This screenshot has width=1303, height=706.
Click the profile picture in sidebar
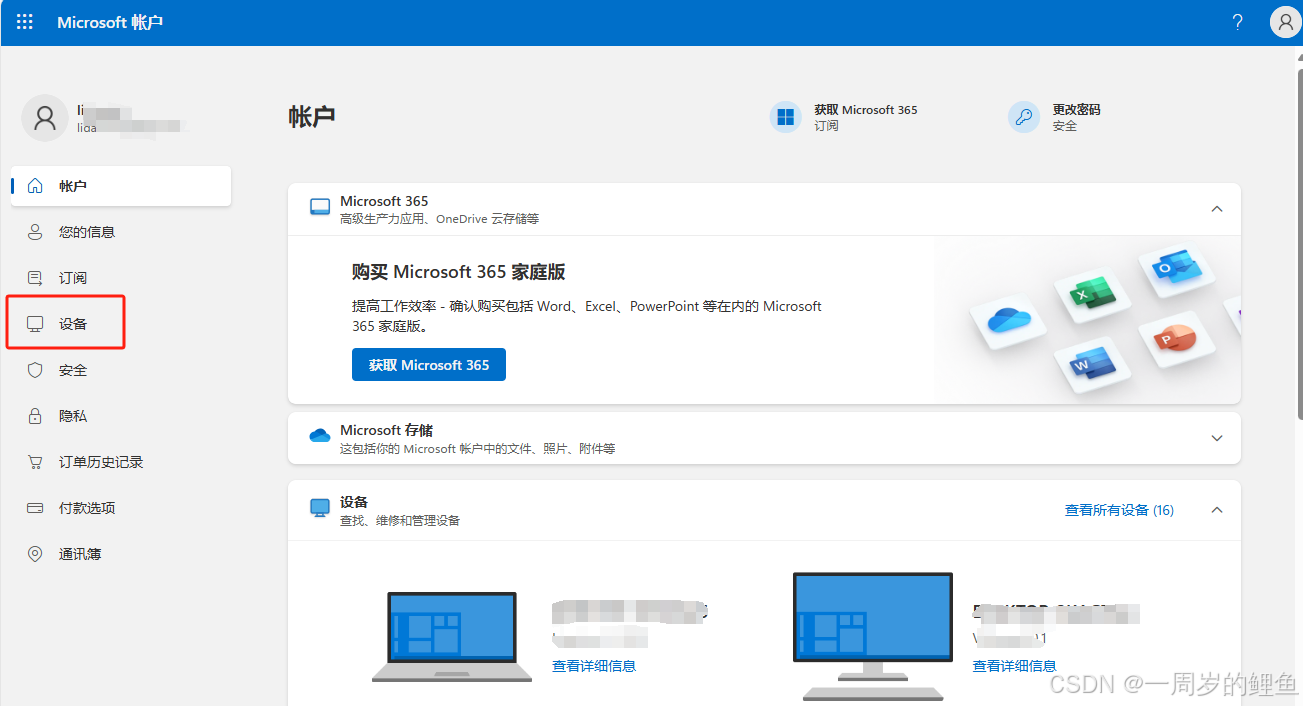[45, 118]
